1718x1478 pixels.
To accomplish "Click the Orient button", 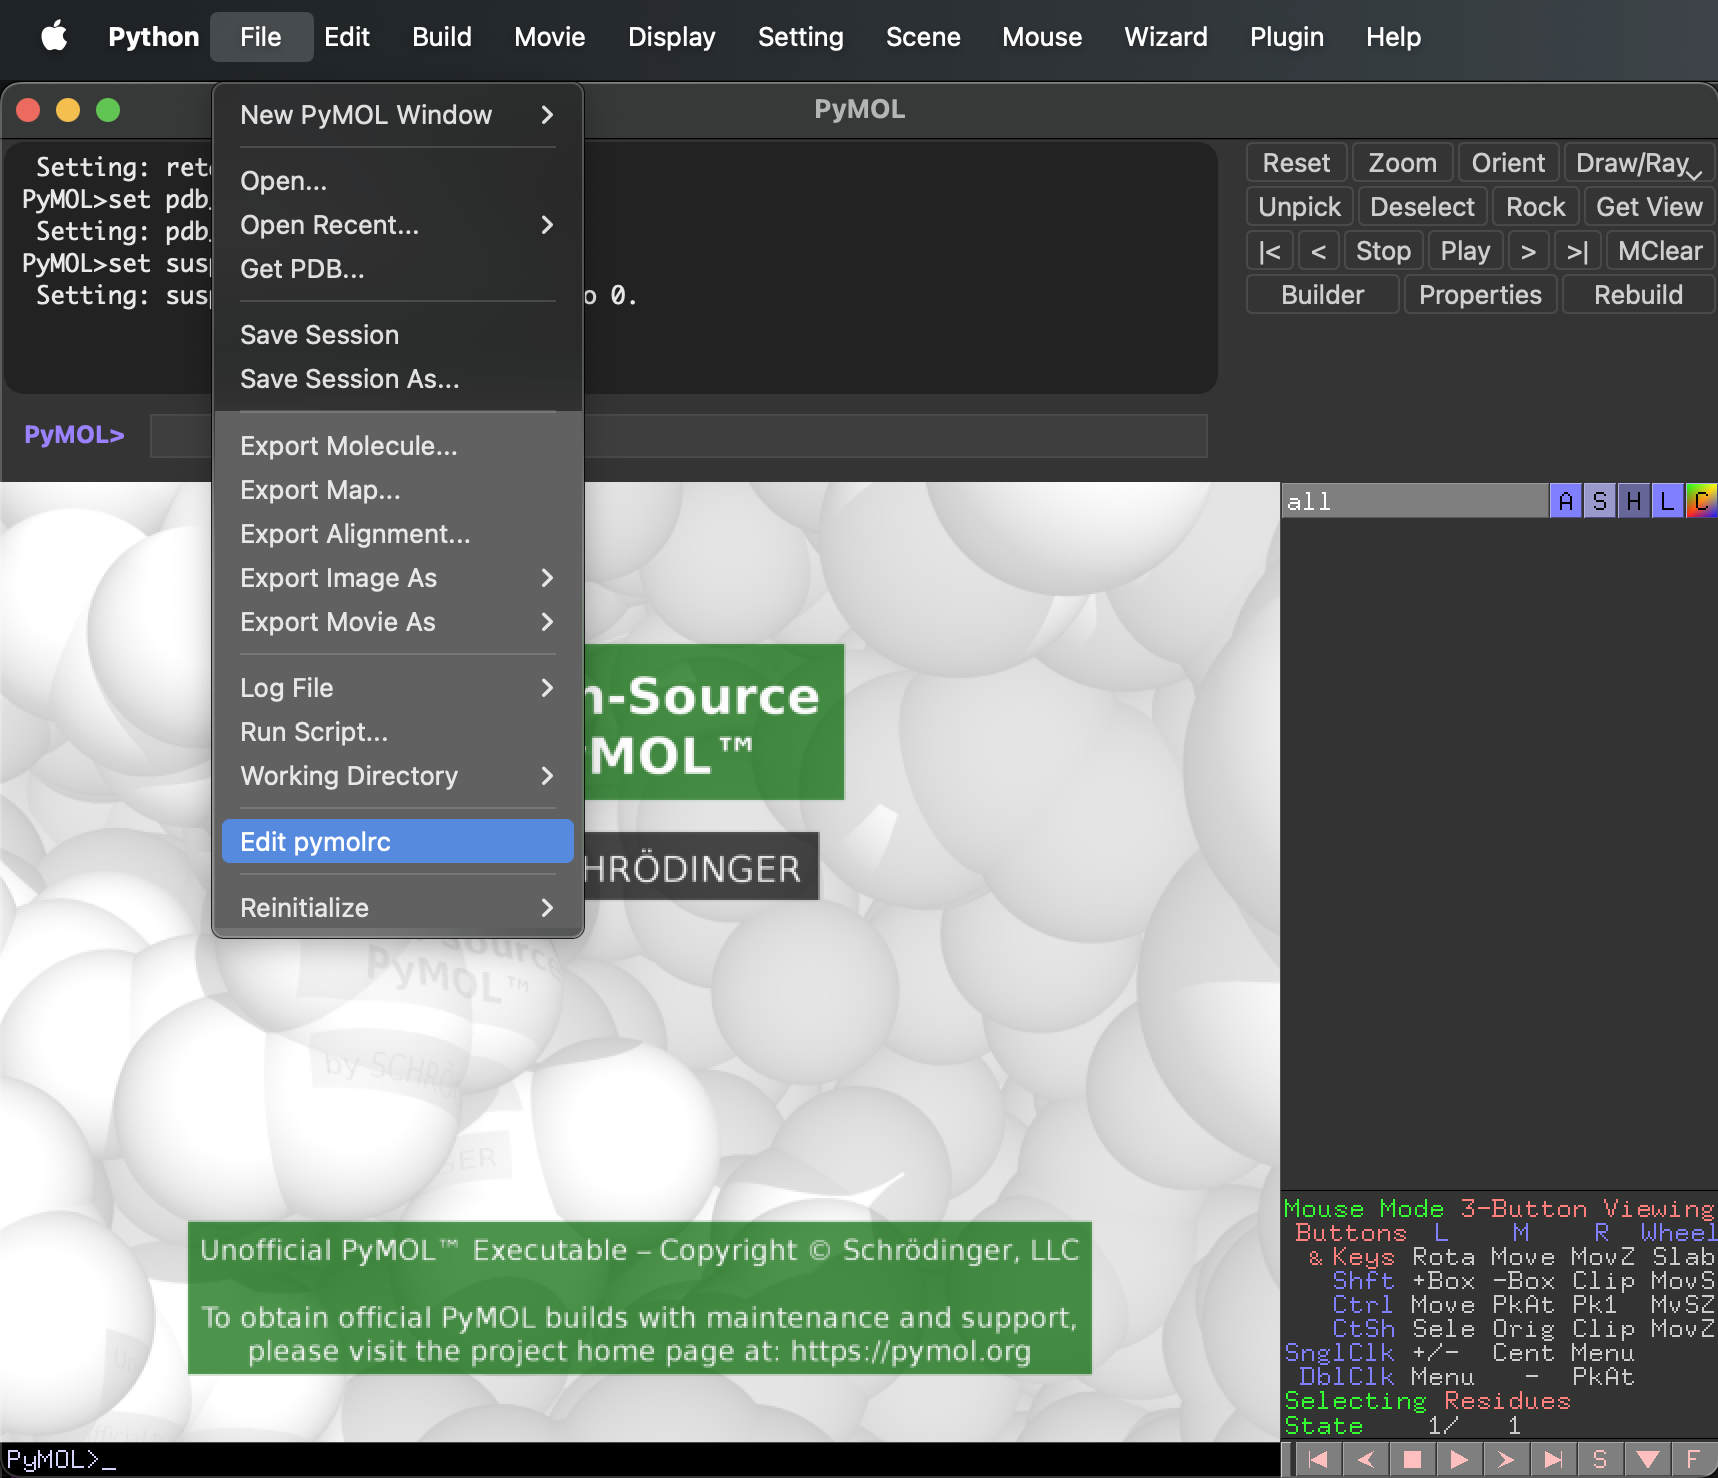I will click(x=1509, y=163).
